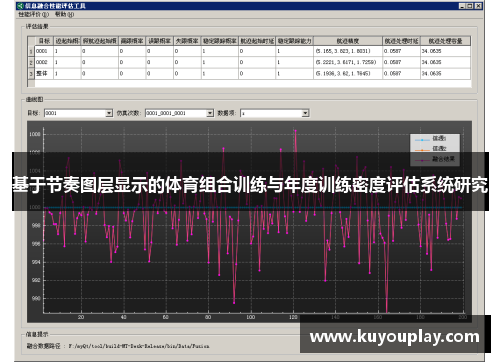The height and width of the screenshot is (362, 500).
Task: Click the 100 label on the chart x-axis
Action: 251,317
